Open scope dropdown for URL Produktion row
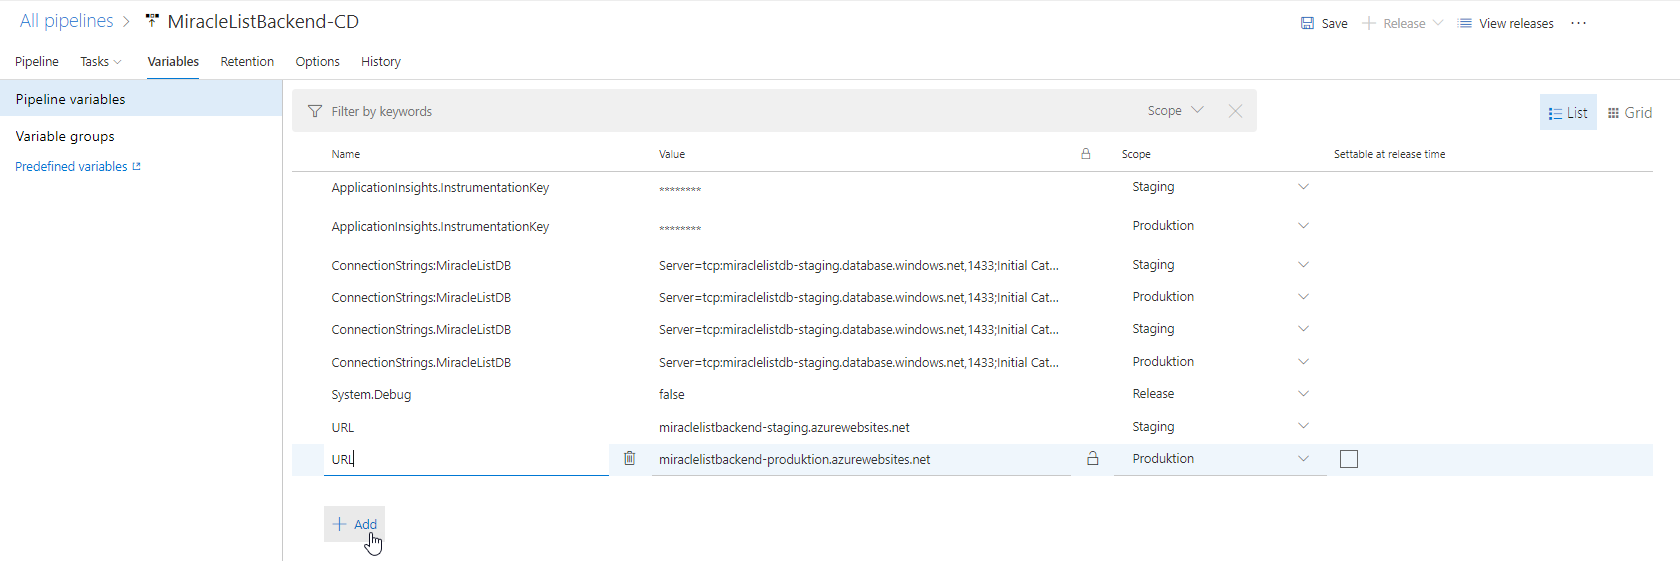The width and height of the screenshot is (1680, 561). coord(1303,459)
